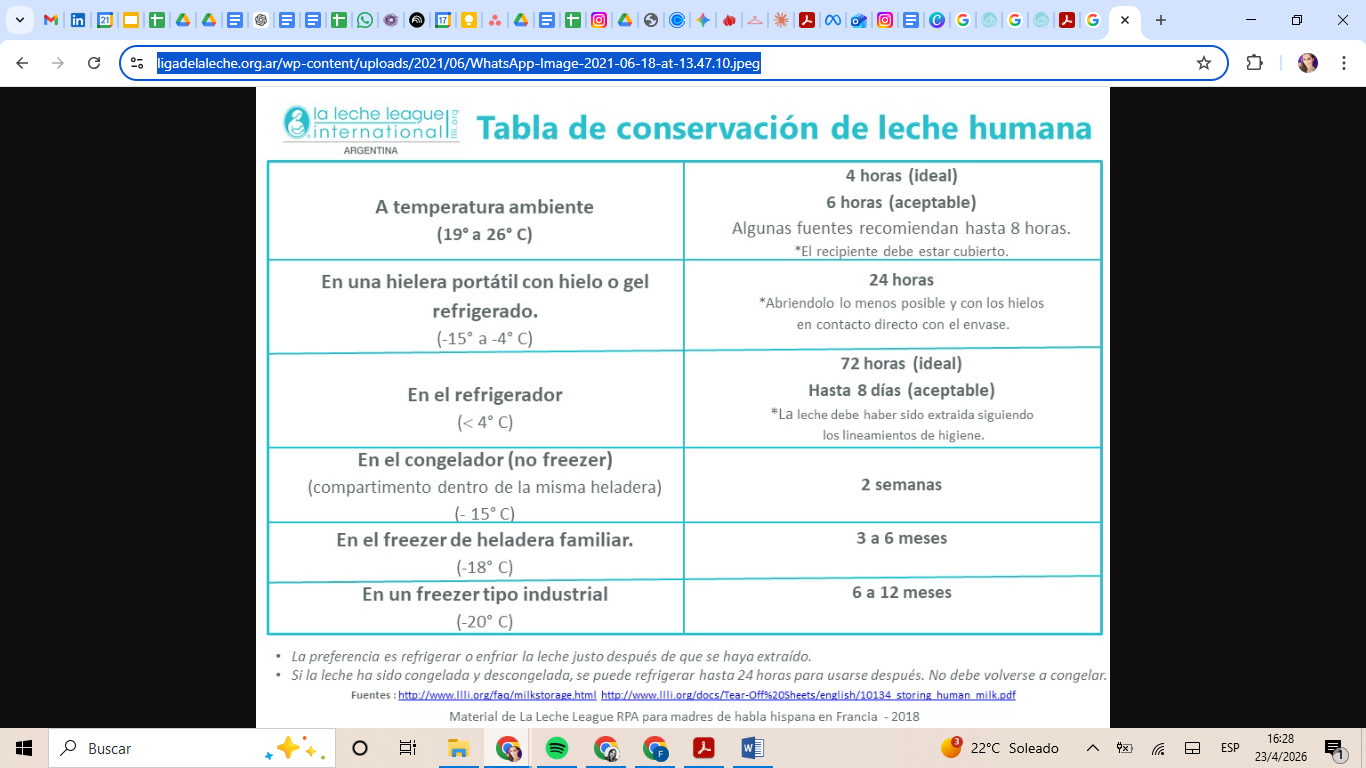Close the current browser tab

(1125, 20)
